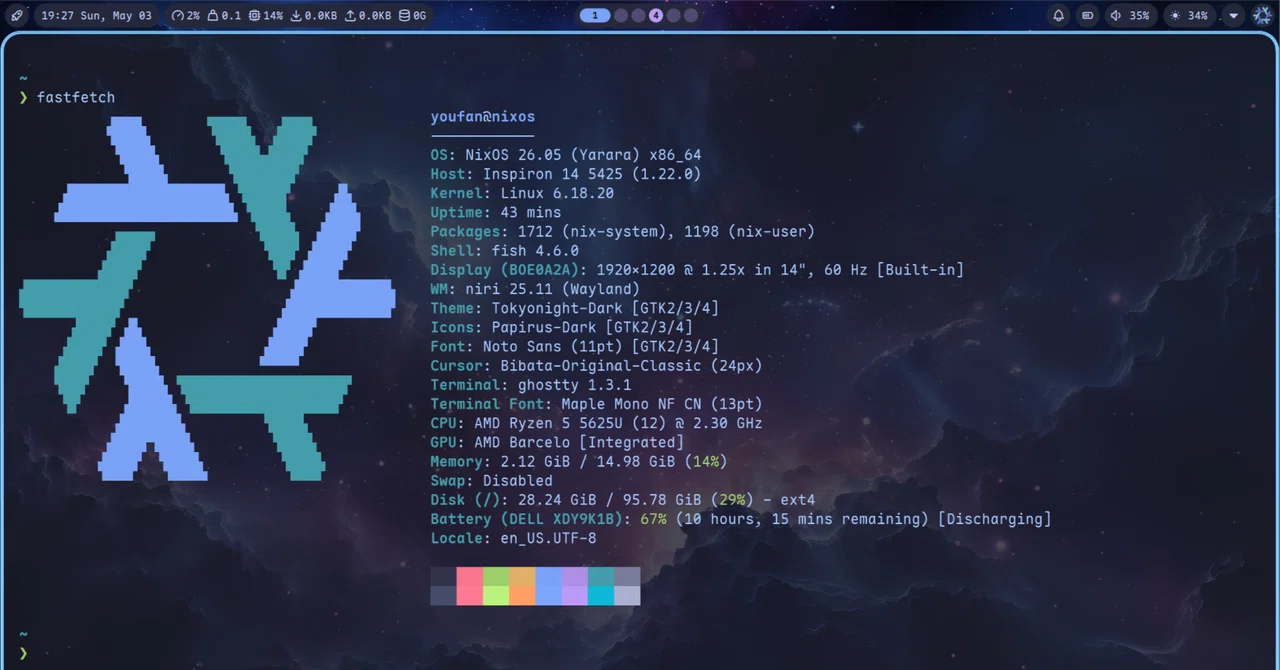Image resolution: width=1280 pixels, height=670 pixels.
Task: Open the notifications bell icon
Action: [1059, 16]
